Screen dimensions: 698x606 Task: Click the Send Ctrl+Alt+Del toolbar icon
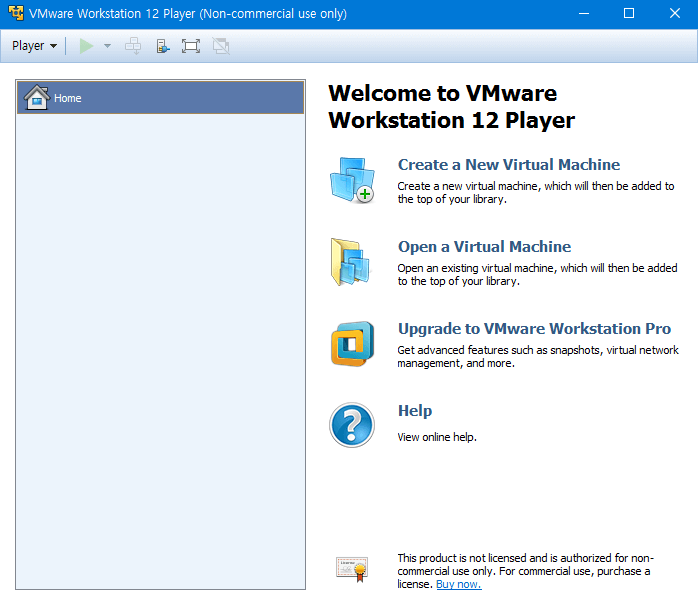pos(133,46)
